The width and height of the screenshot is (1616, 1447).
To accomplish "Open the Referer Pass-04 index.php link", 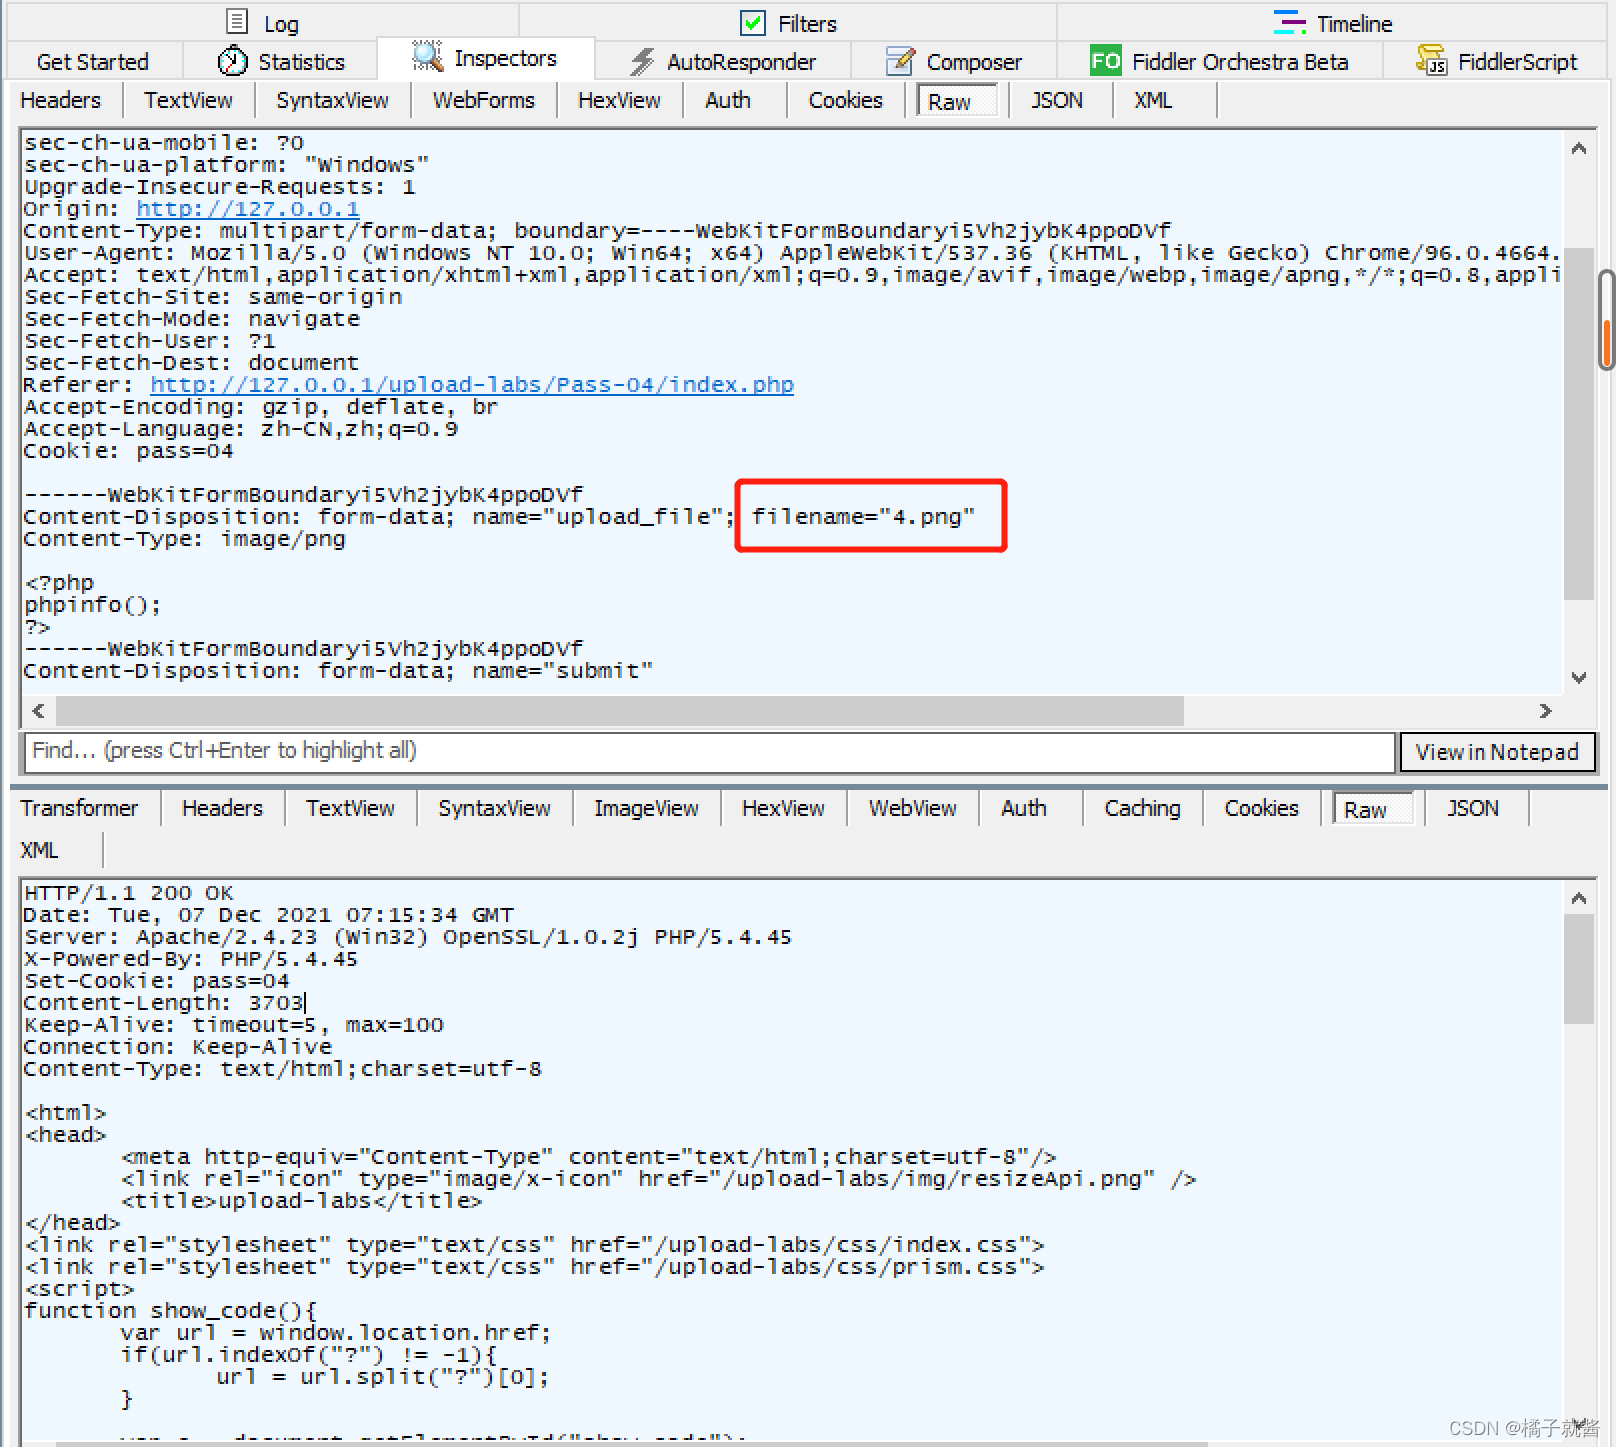I will [472, 385].
